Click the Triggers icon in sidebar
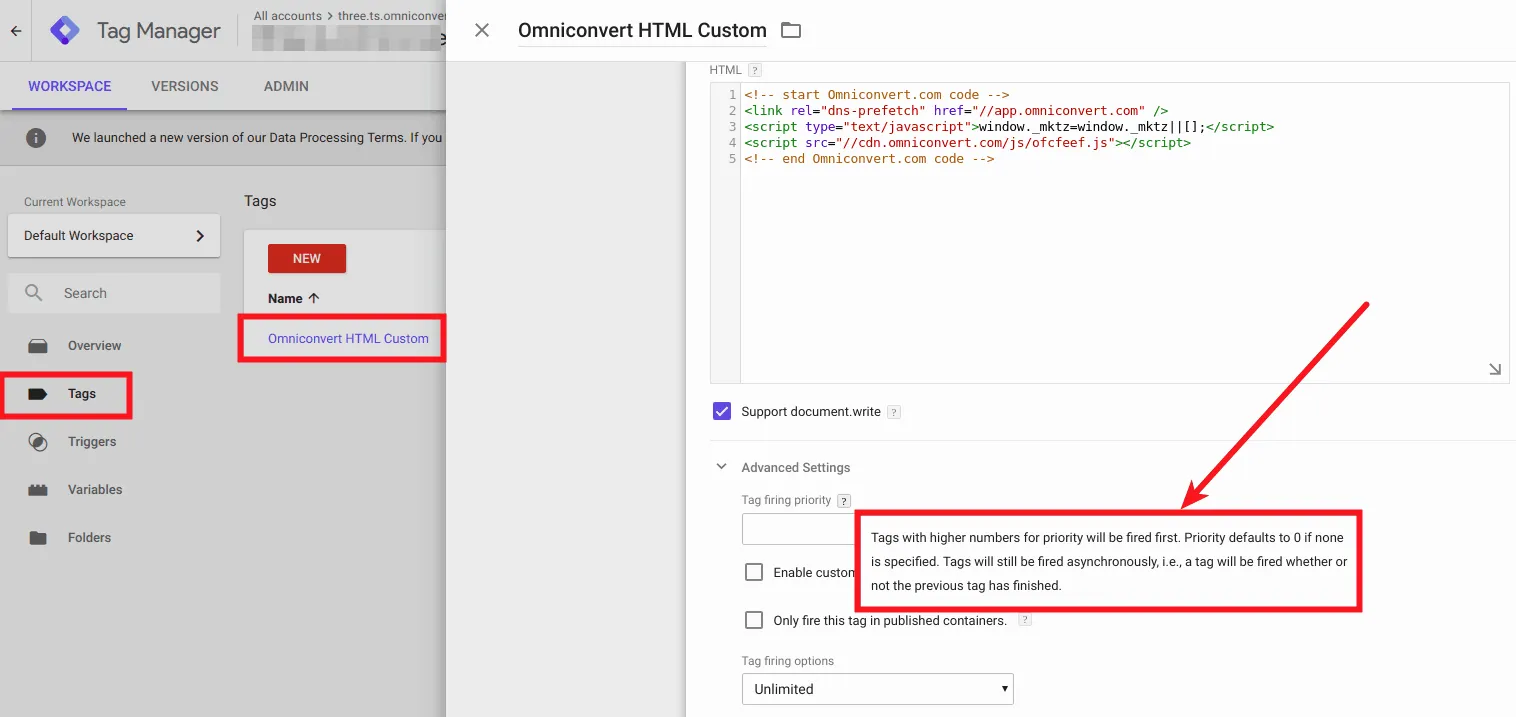Viewport: 1516px width, 717px height. [x=38, y=442]
